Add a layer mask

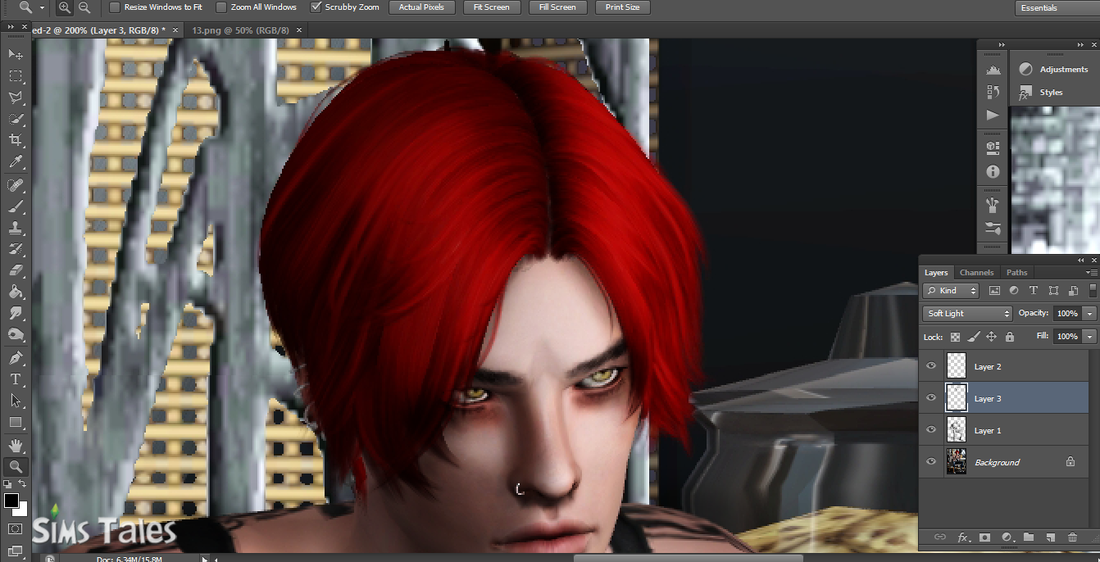pyautogui.click(x=984, y=537)
